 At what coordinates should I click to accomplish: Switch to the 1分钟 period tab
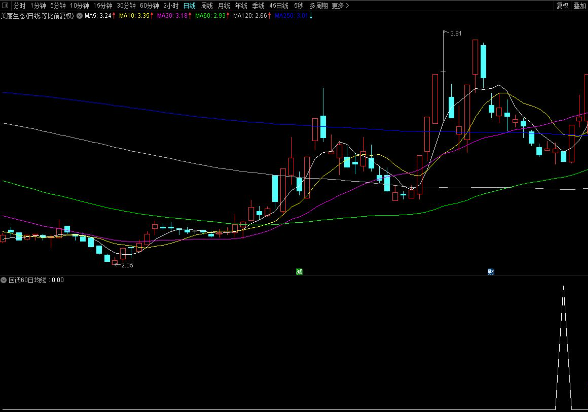click(38, 6)
